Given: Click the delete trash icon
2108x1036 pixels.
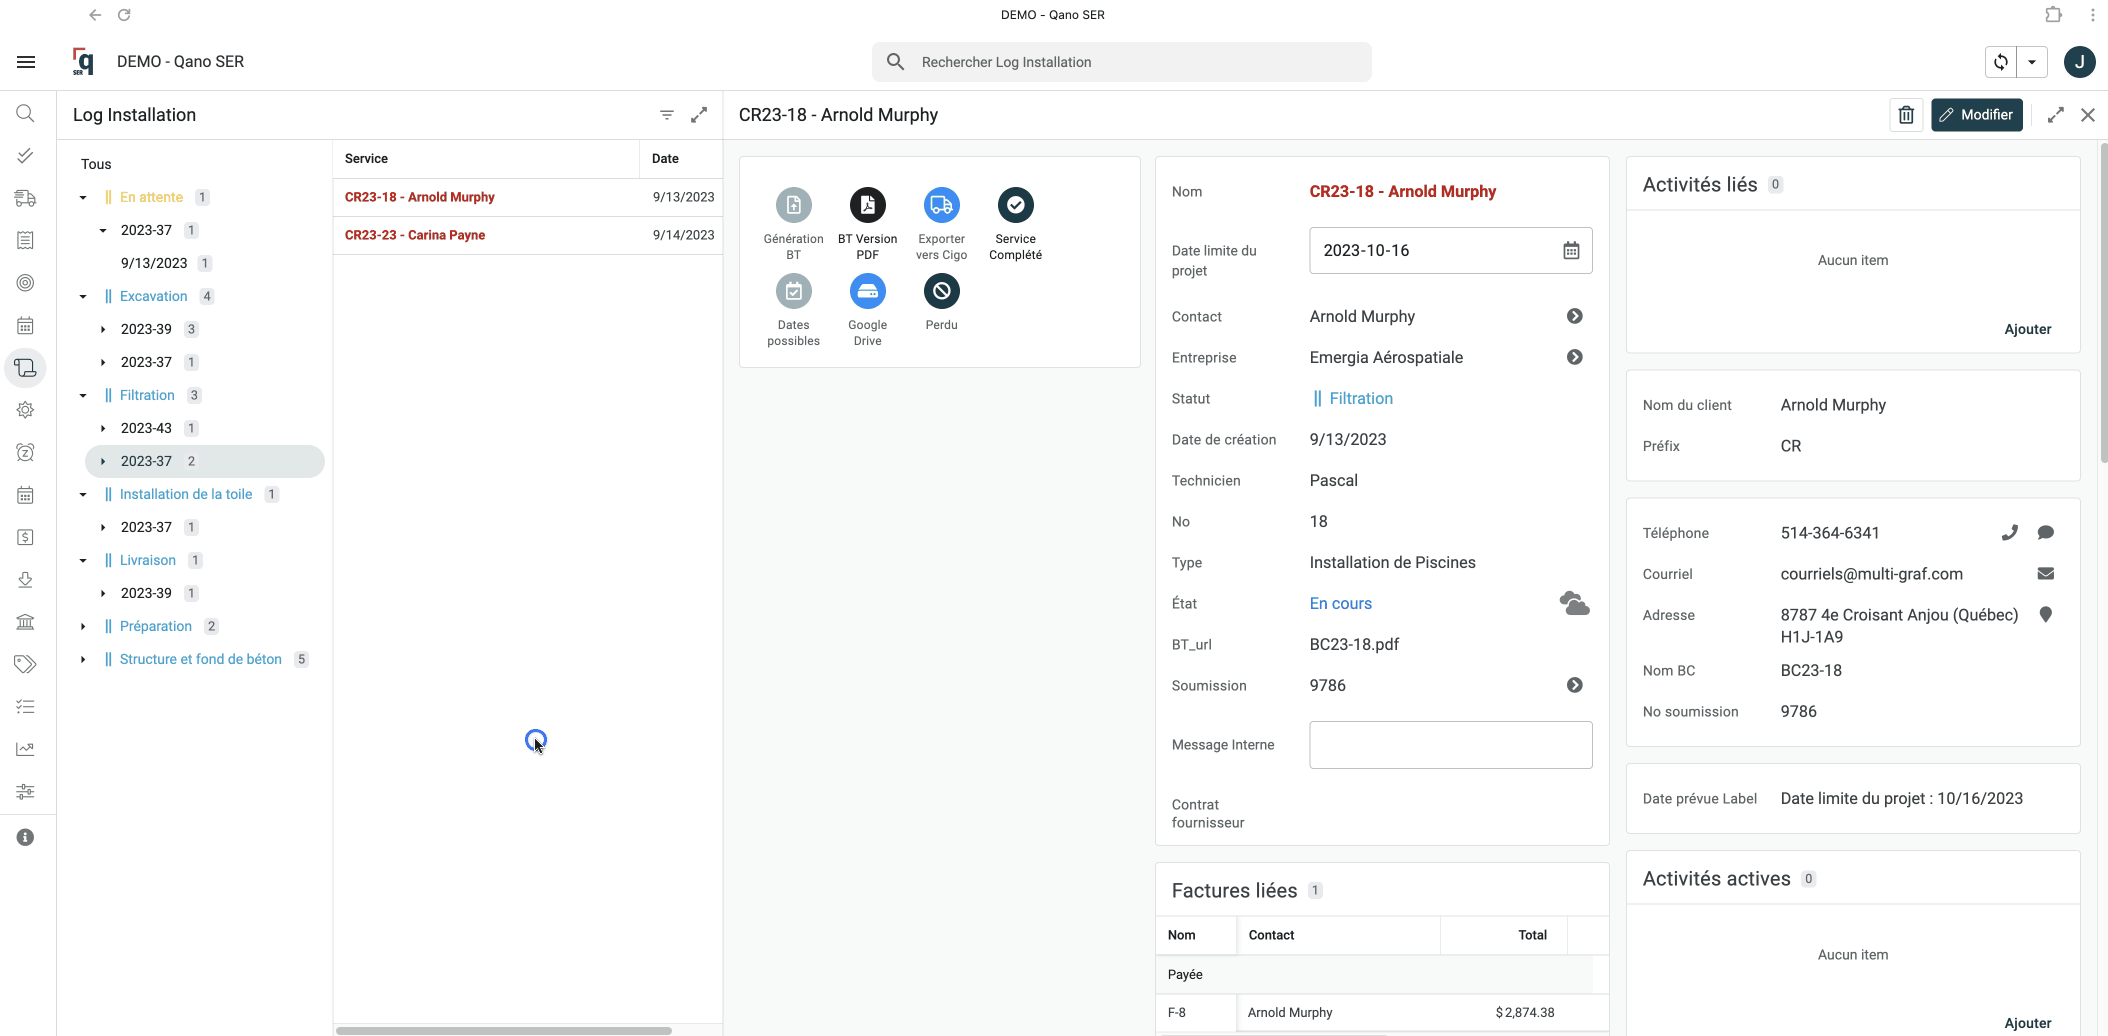Looking at the screenshot, I should click(x=1906, y=115).
